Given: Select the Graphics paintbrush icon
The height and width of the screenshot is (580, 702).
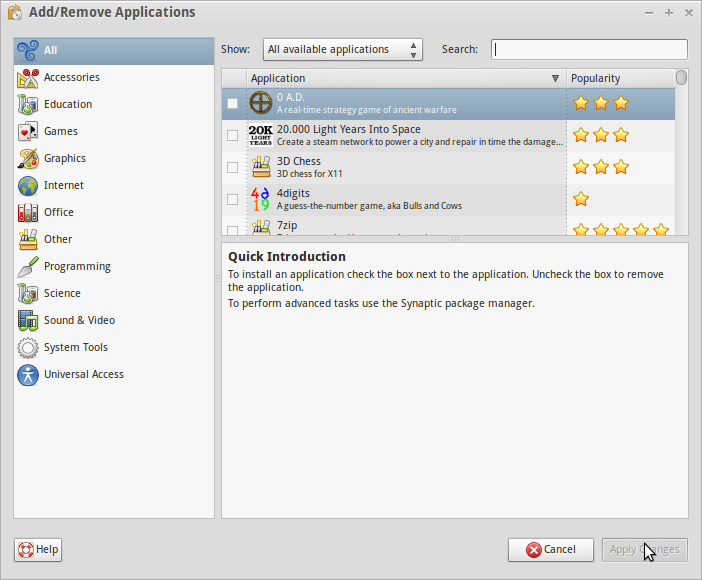Looking at the screenshot, I should pos(28,159).
